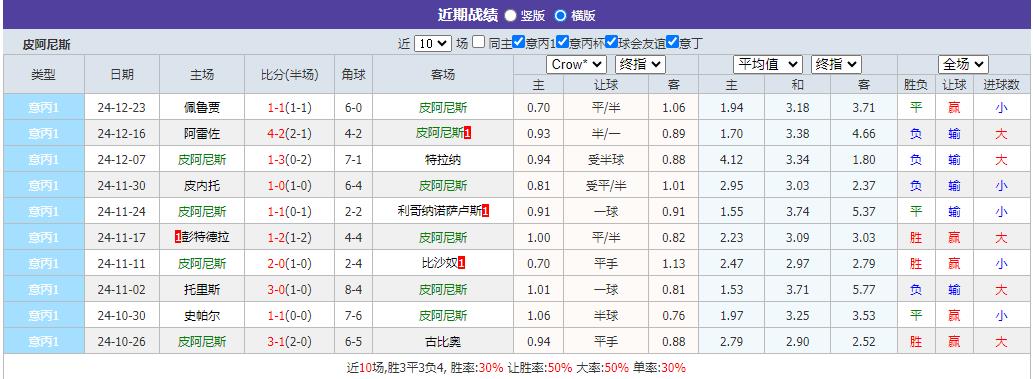The height and width of the screenshot is (379, 1033).
Task: Uncheck the 意丁 checkbox
Action: (x=672, y=42)
